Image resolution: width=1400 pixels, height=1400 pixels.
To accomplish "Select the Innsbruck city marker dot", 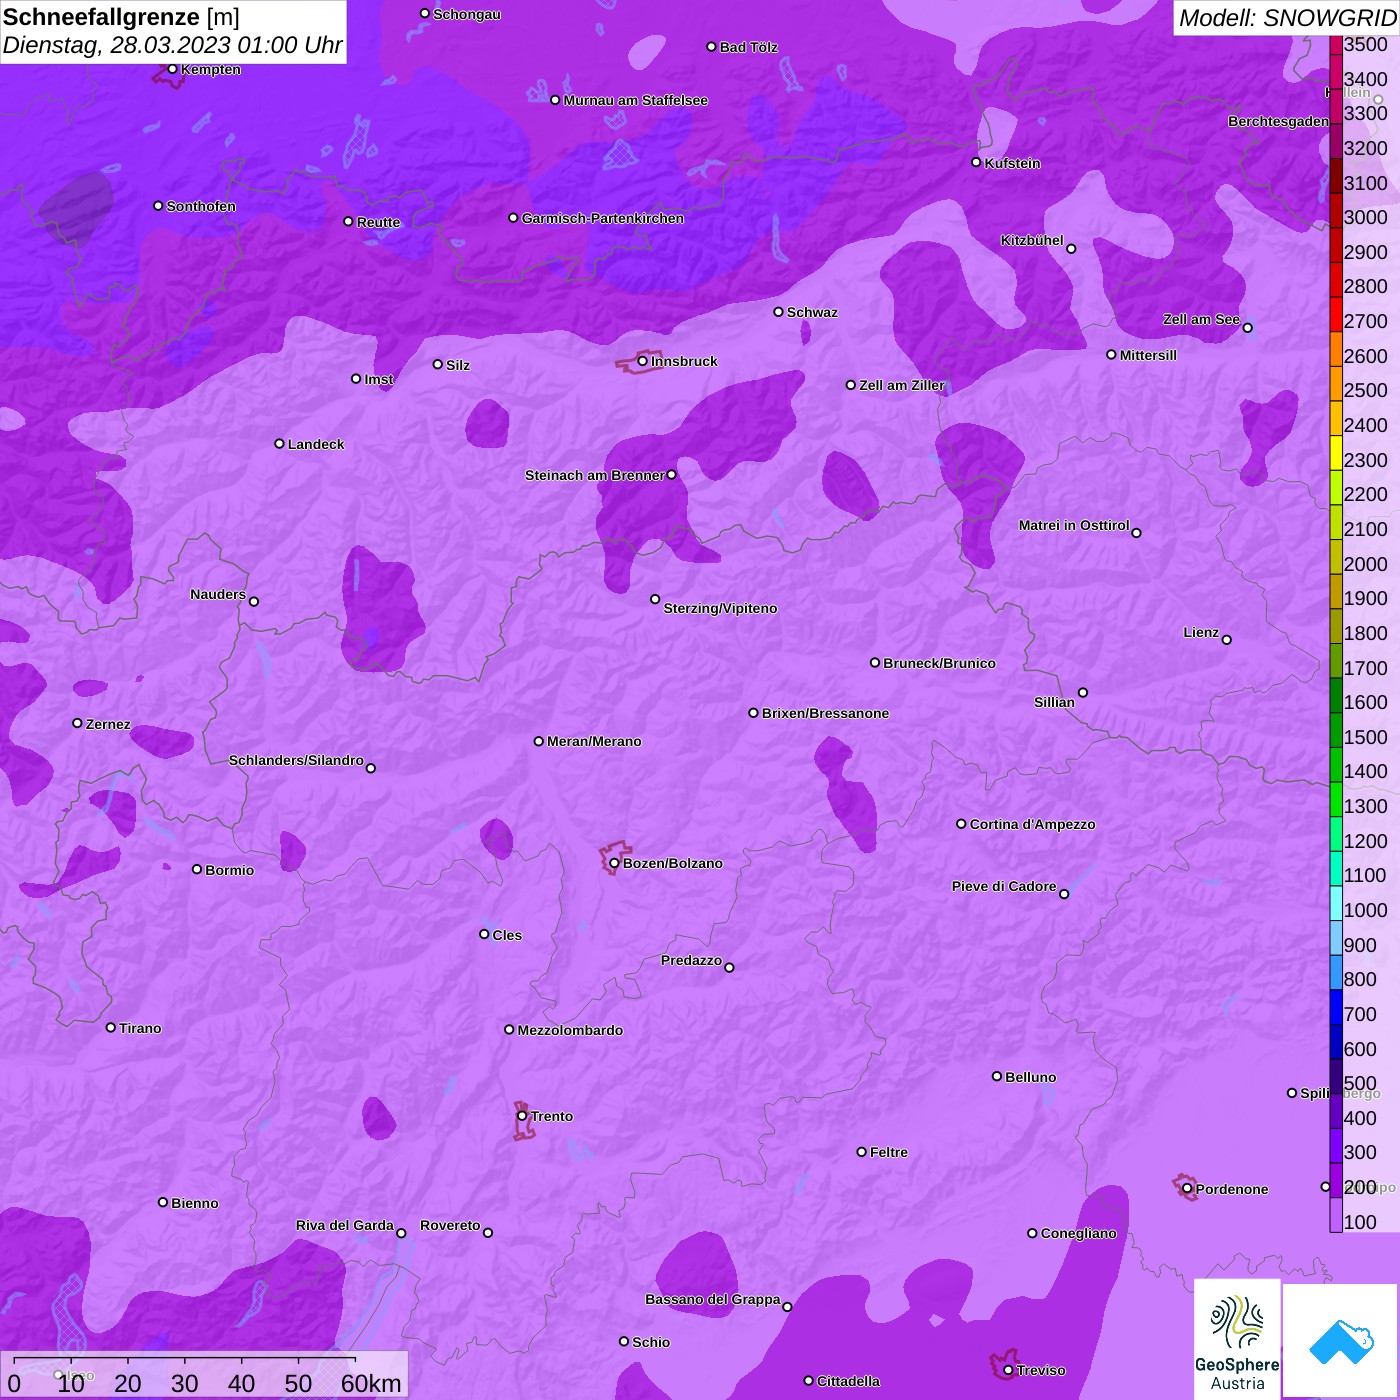I will point(643,361).
